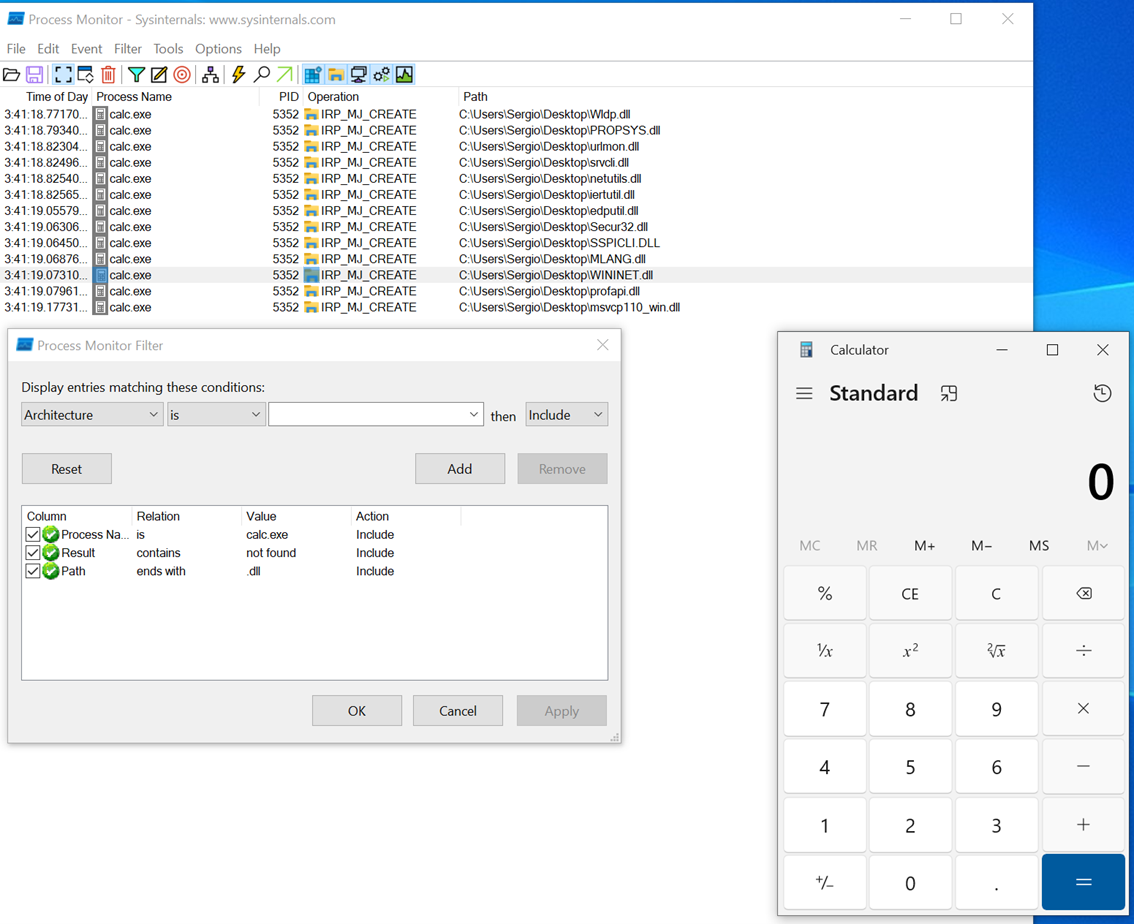Open the Process Tree toolbar icon
The height and width of the screenshot is (924, 1134).
pyautogui.click(x=210, y=75)
